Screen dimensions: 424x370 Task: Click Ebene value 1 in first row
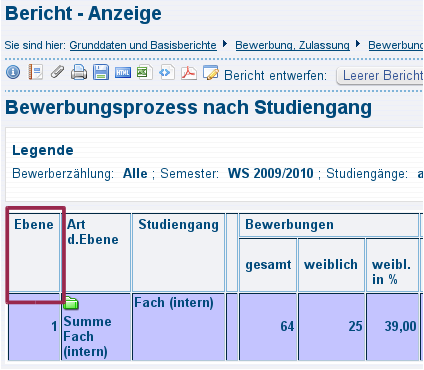(x=54, y=326)
